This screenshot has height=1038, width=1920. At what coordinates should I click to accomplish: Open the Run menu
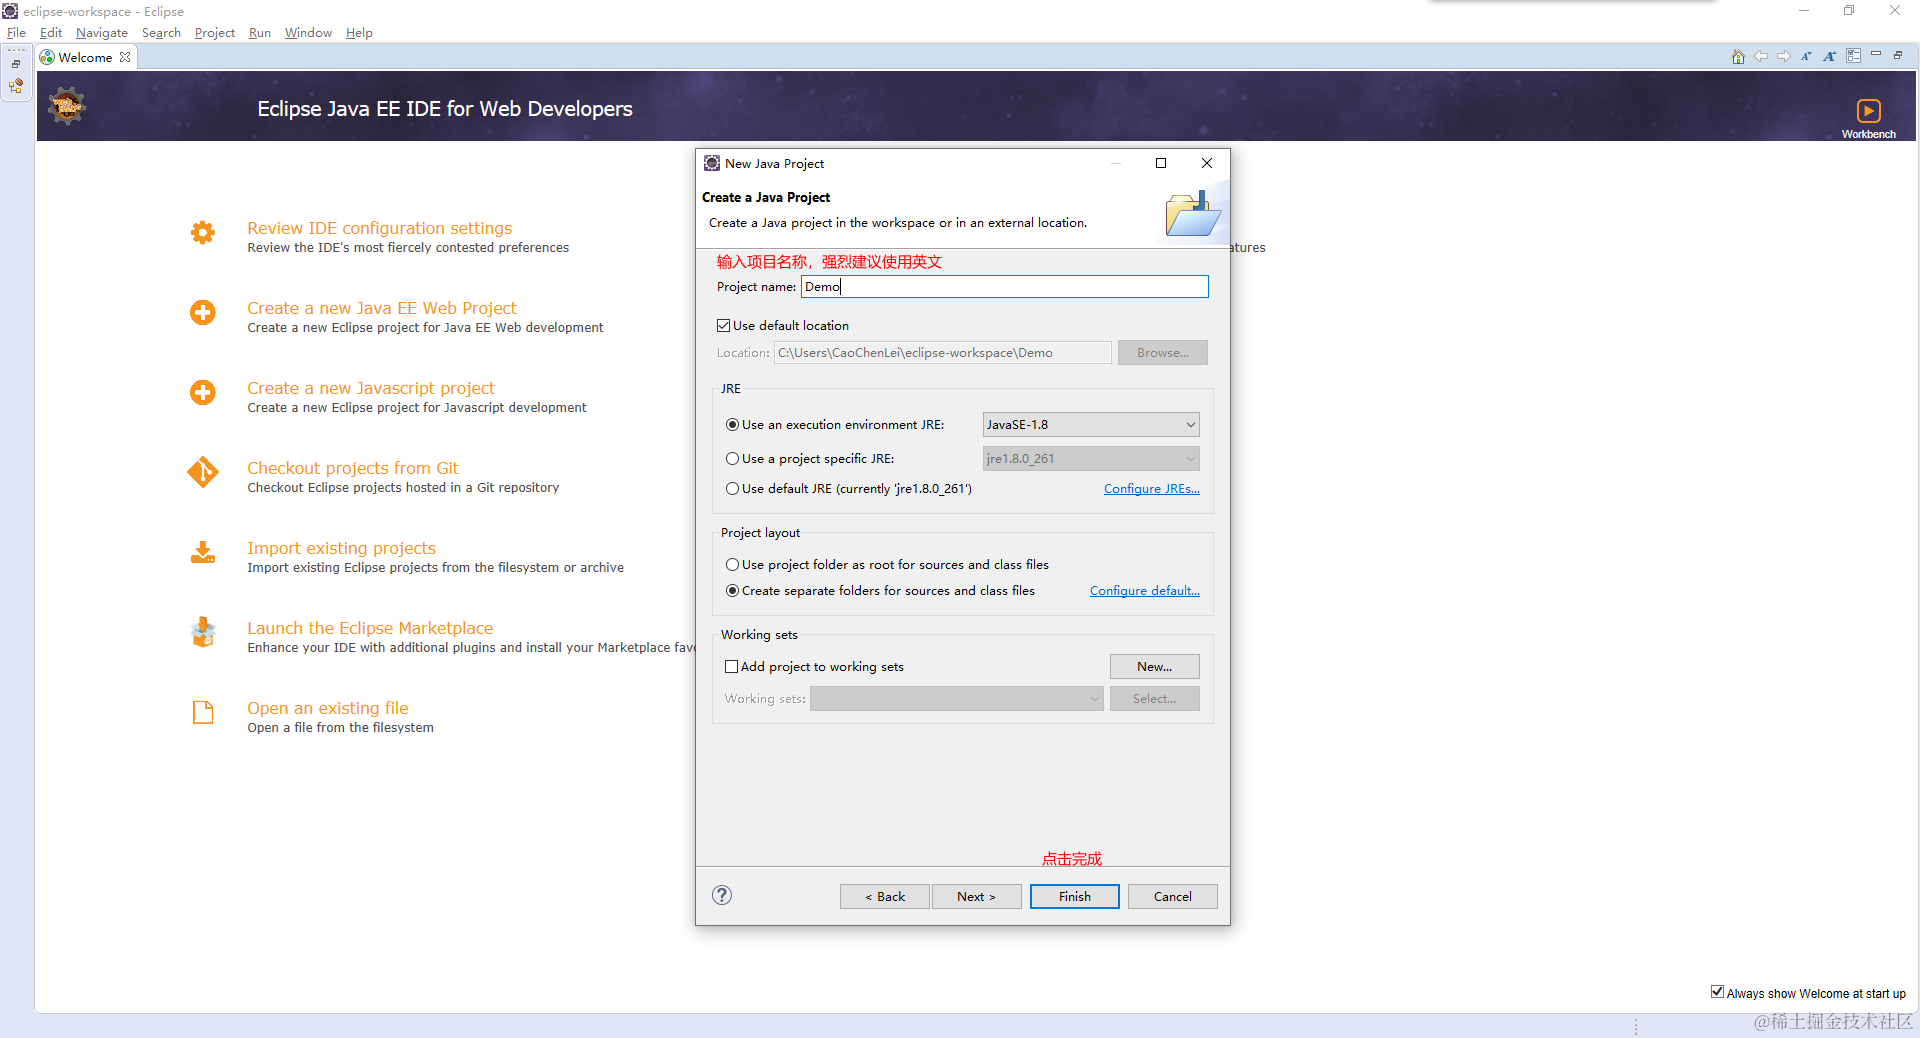click(x=260, y=32)
